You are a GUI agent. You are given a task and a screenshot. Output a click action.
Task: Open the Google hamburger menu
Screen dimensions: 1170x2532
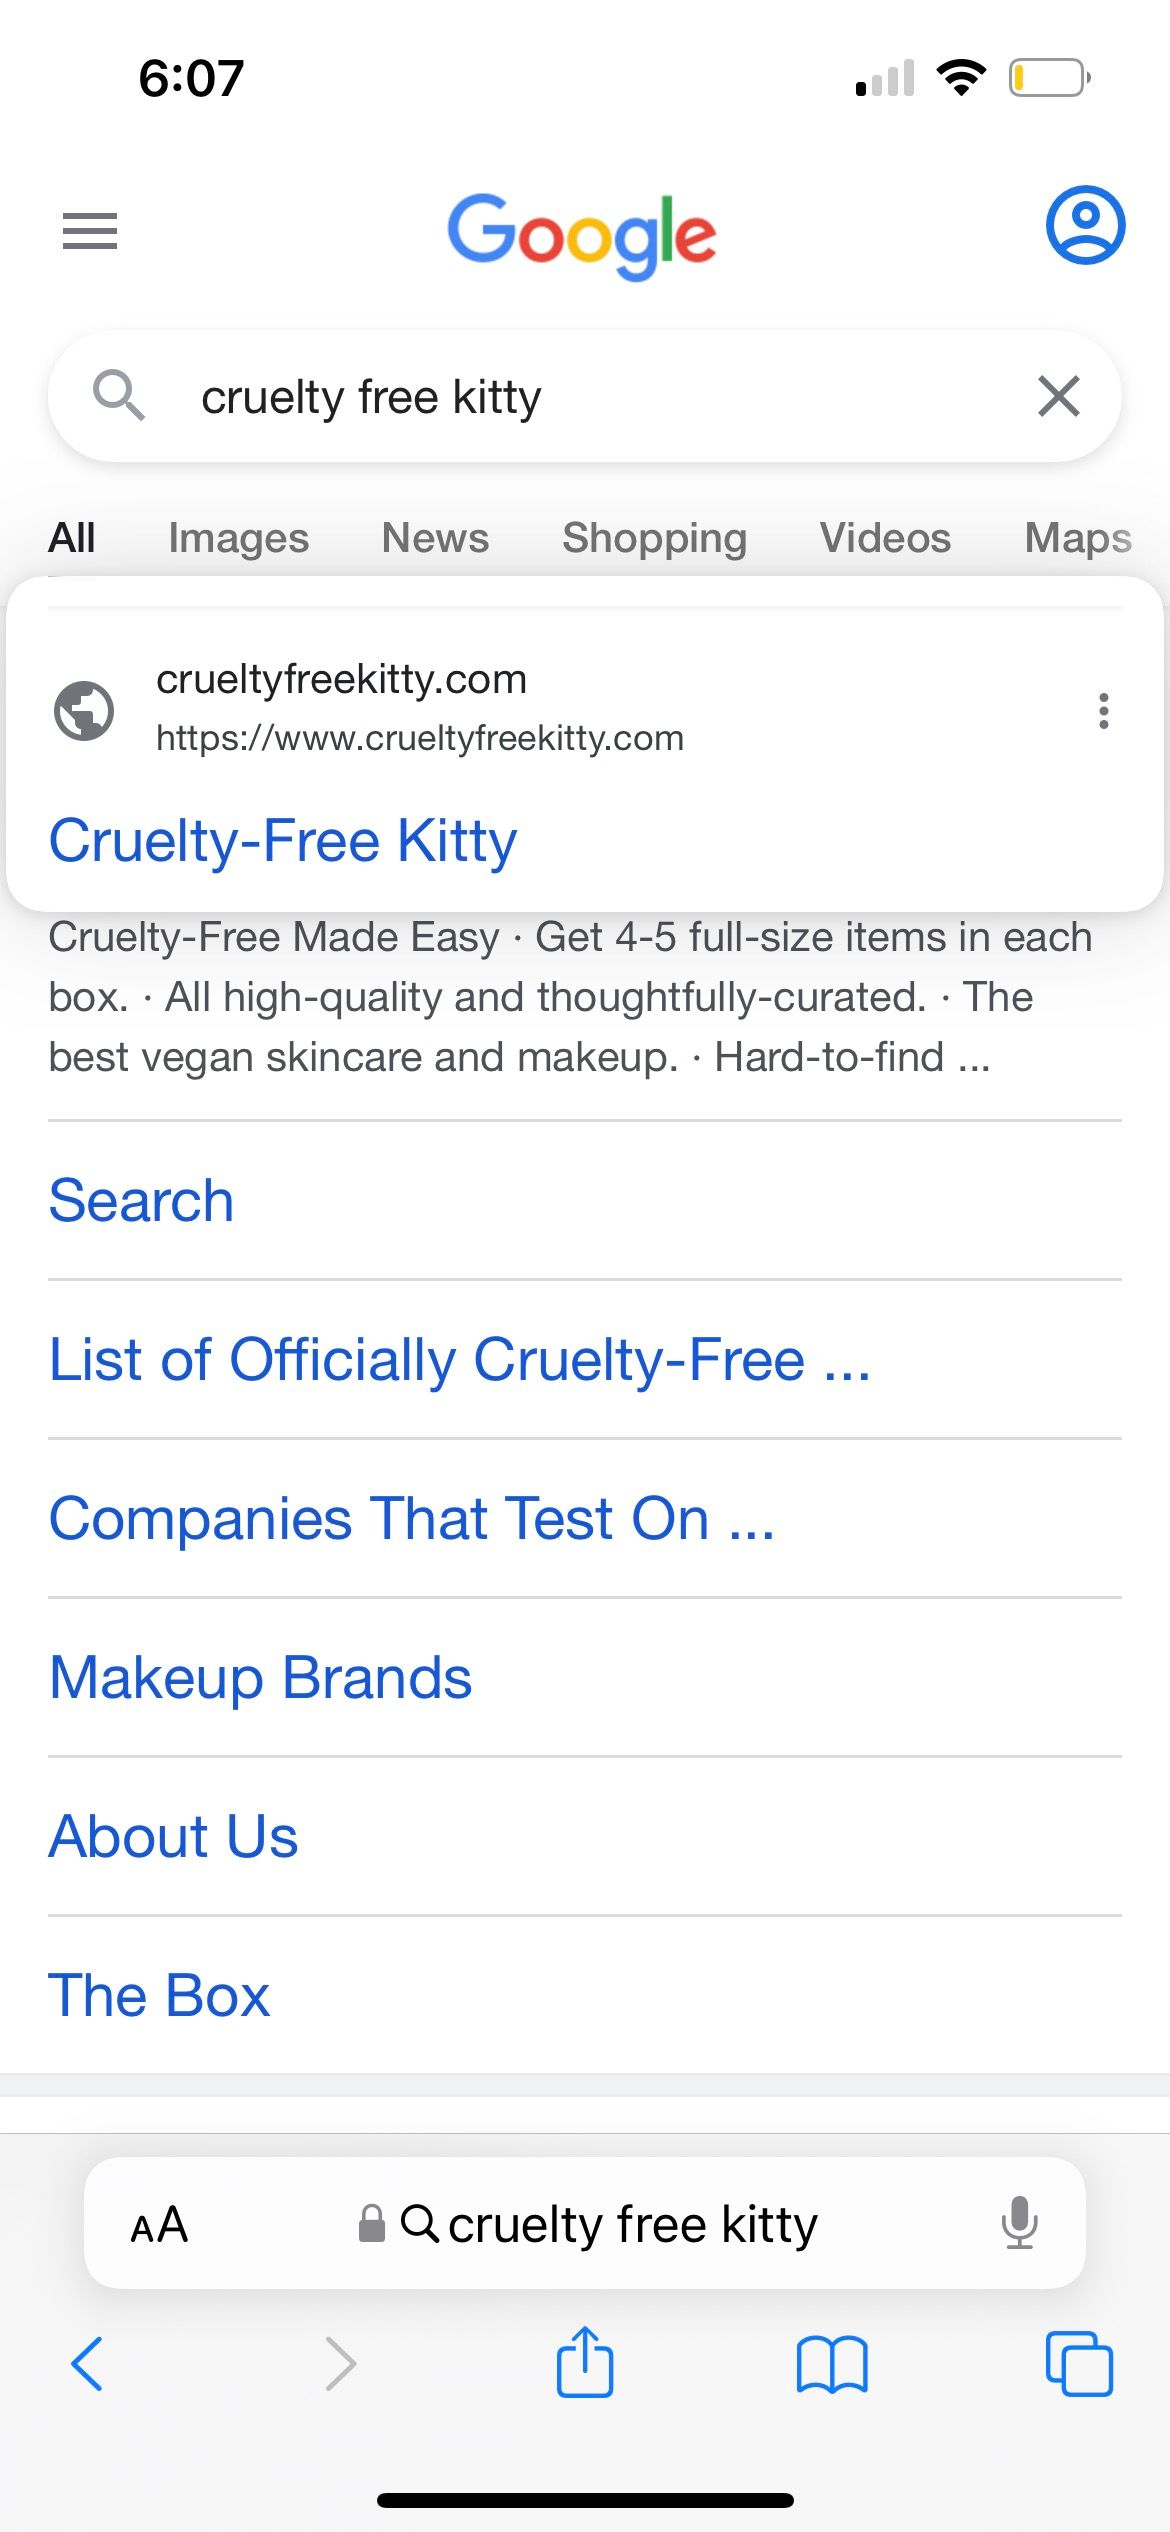90,231
